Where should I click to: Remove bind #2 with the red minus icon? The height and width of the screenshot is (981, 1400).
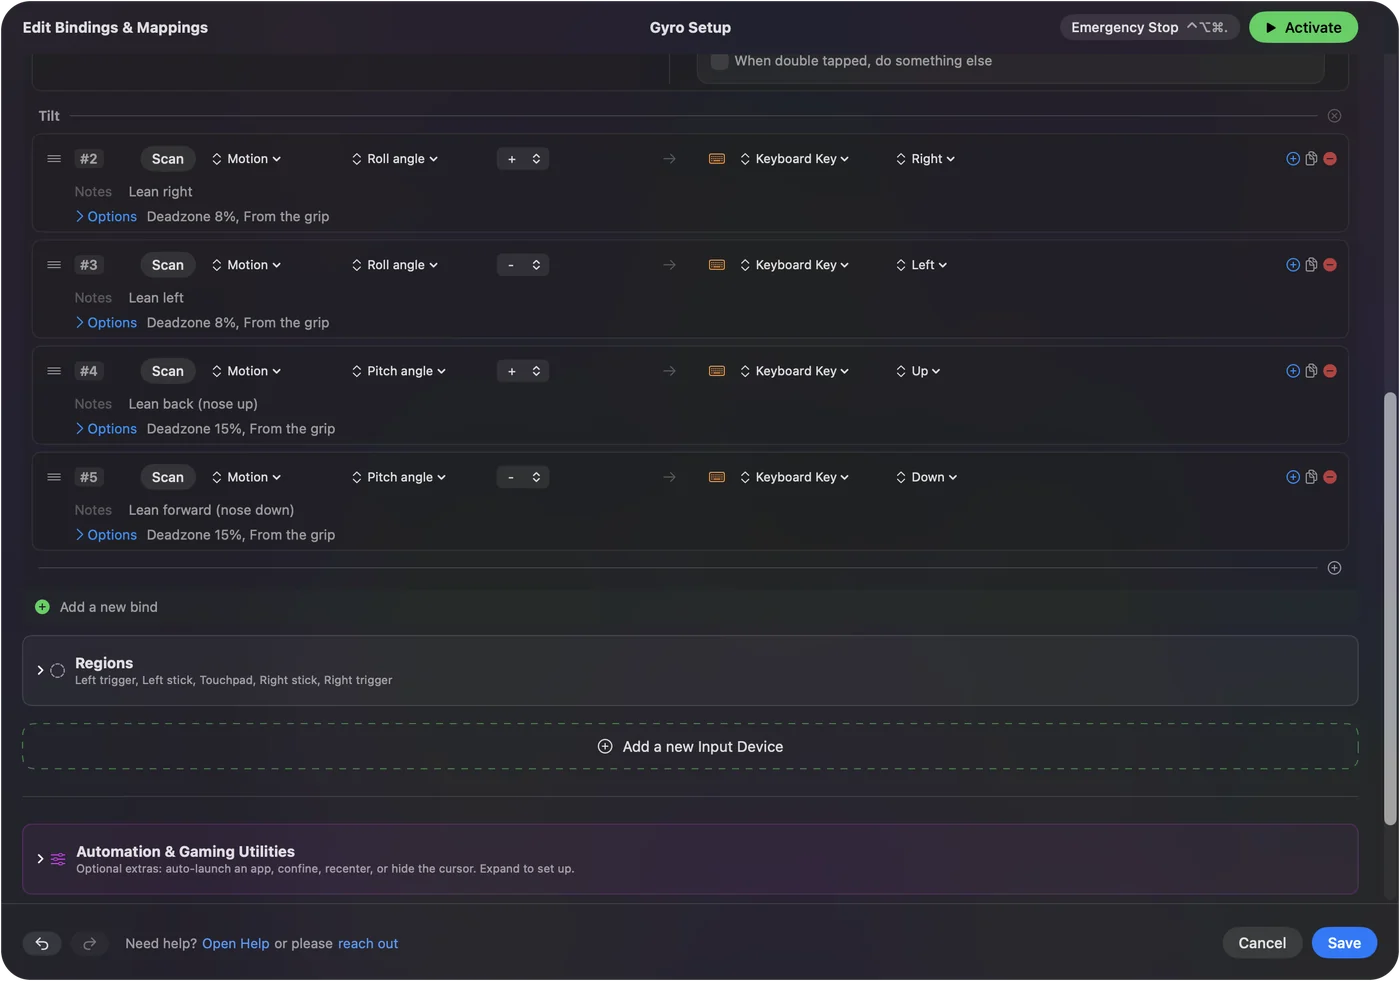[x=1330, y=159]
